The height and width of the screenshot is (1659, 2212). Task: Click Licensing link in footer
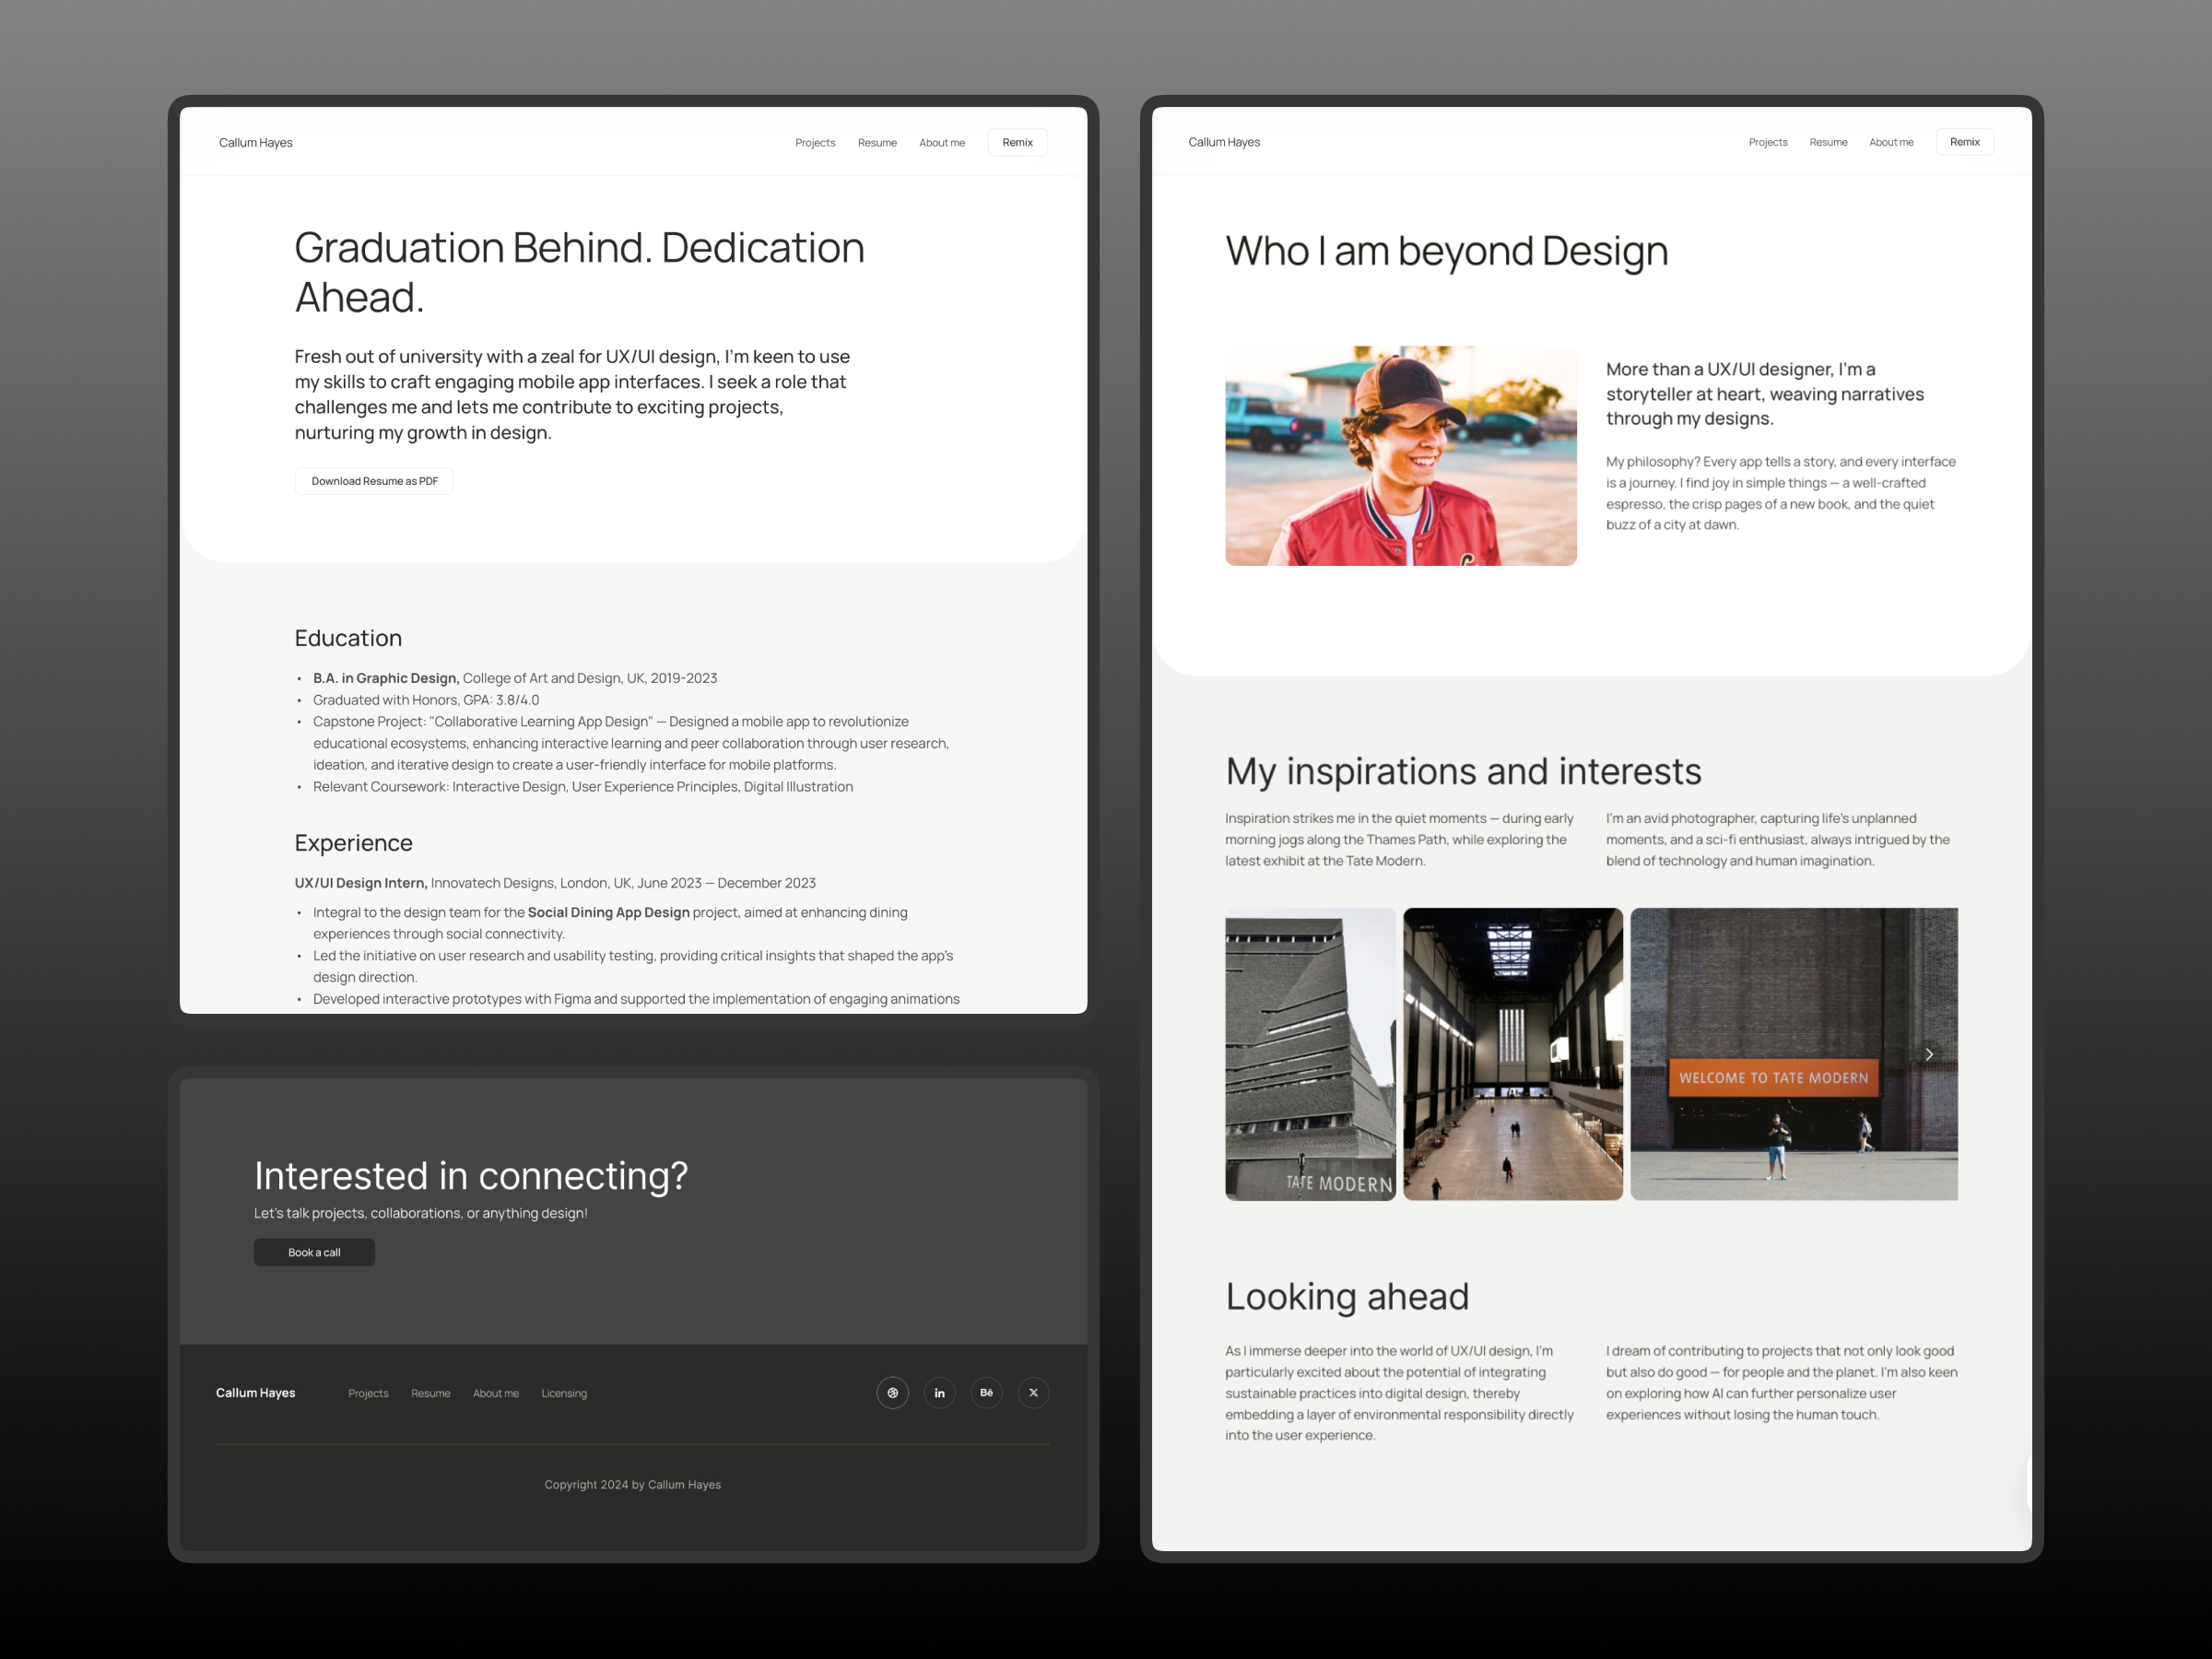pyautogui.click(x=564, y=1393)
